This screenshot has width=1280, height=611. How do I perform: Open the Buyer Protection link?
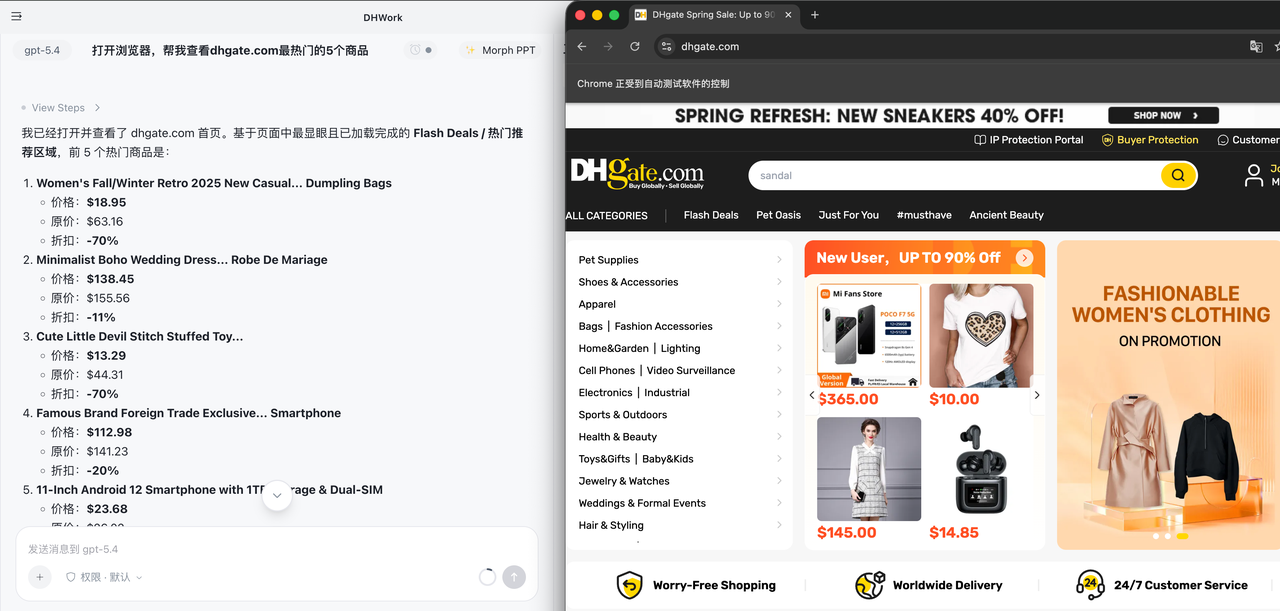point(1150,140)
